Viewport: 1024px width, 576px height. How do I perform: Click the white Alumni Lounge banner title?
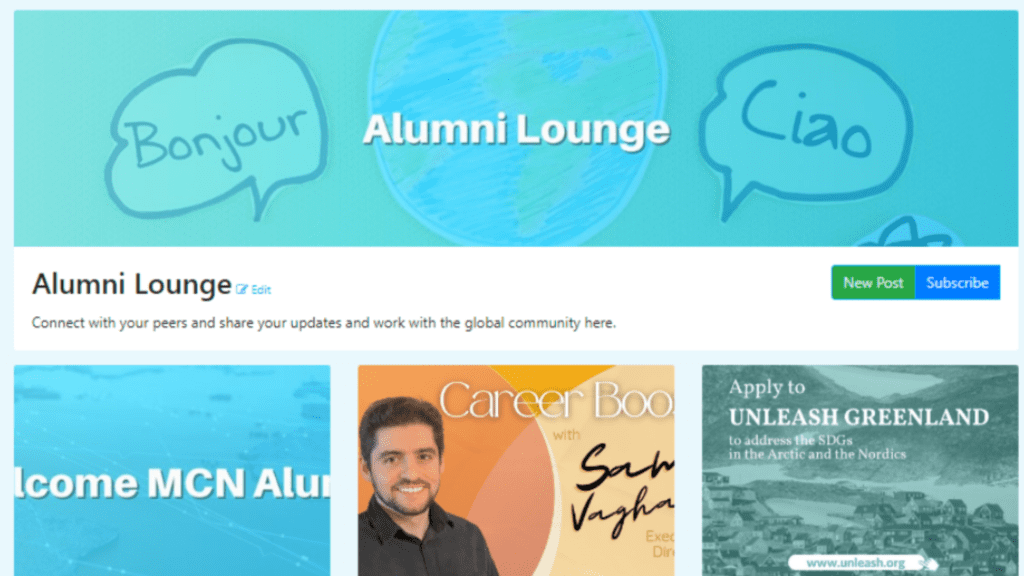pos(516,129)
